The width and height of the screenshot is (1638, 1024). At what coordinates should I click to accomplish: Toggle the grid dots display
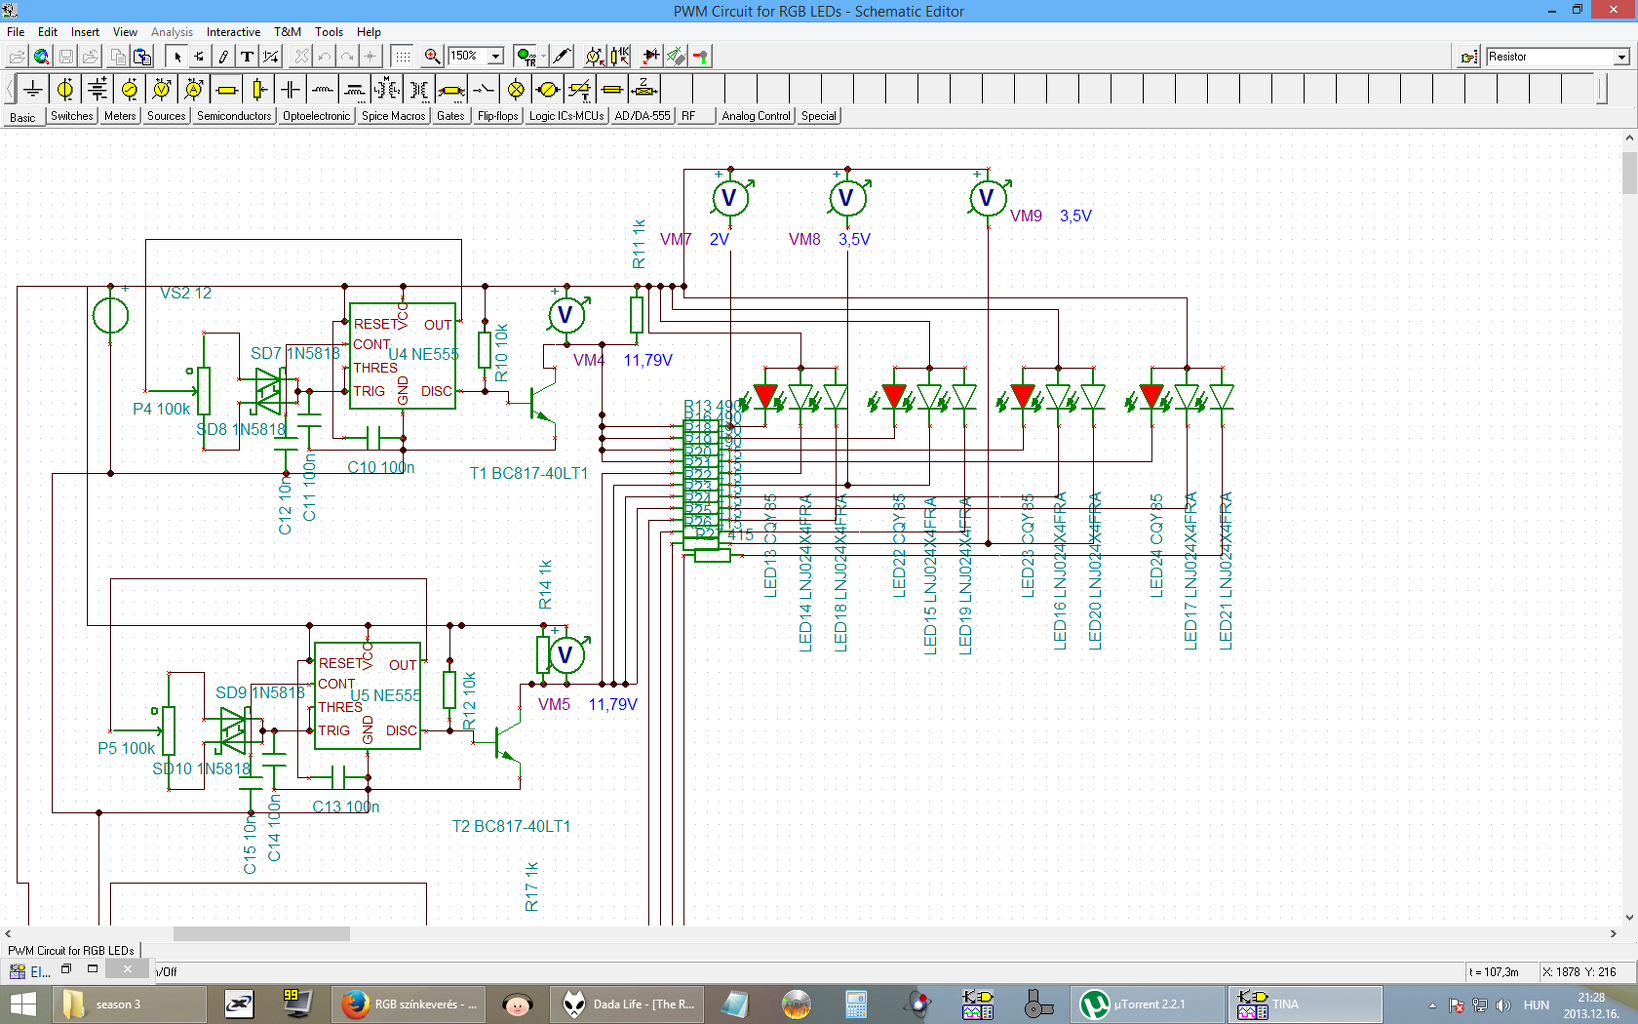click(x=402, y=57)
